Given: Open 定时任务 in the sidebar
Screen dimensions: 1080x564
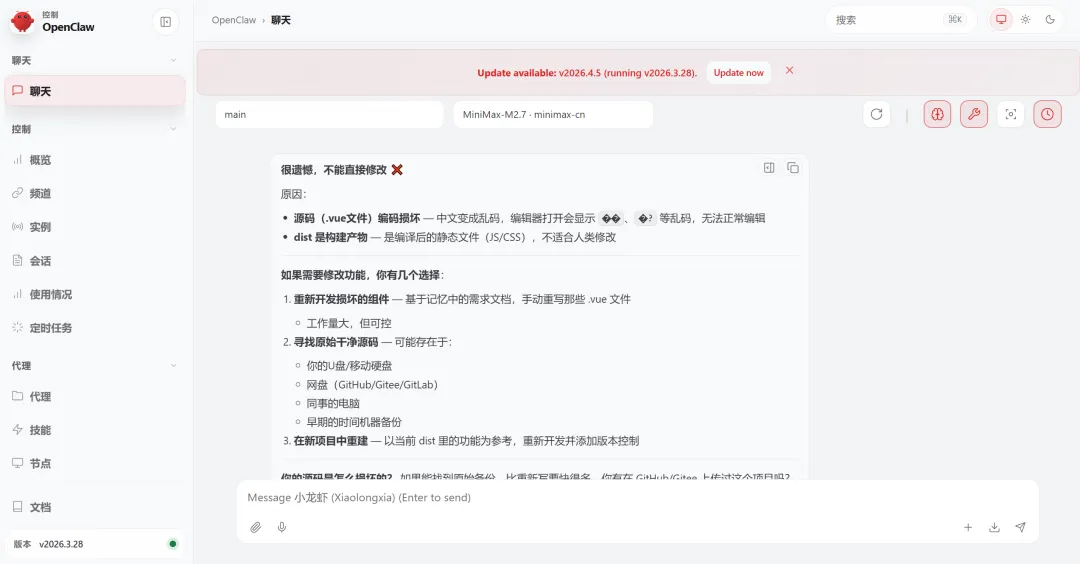Looking at the screenshot, I should [x=95, y=328].
